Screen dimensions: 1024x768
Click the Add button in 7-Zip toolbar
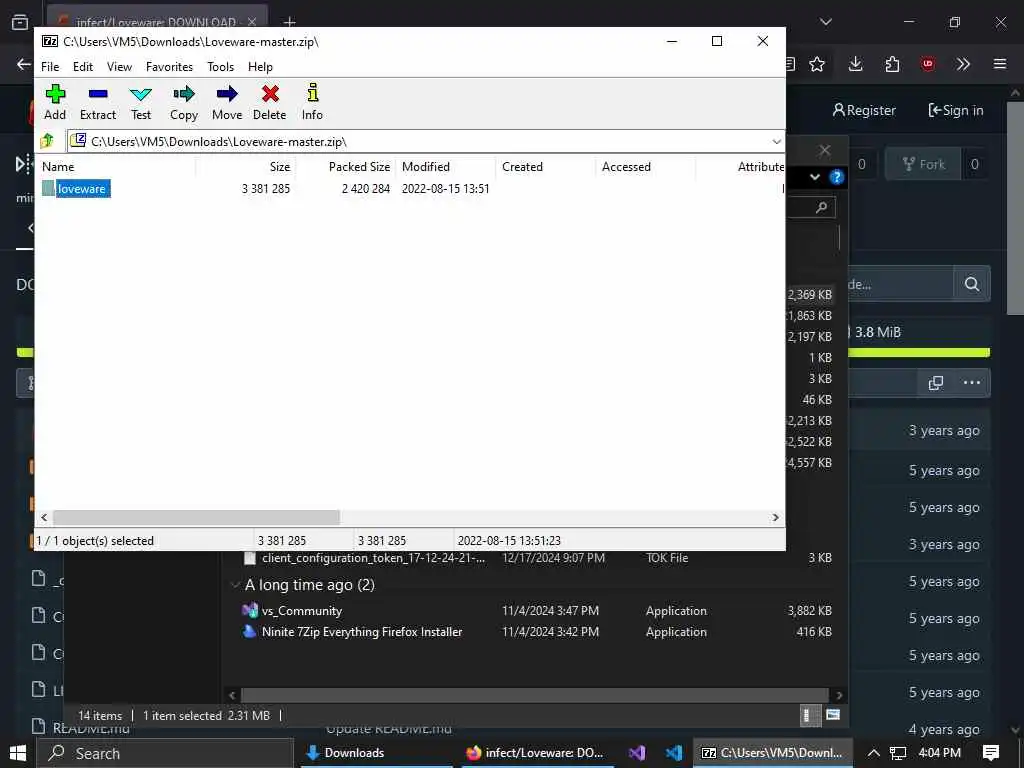pyautogui.click(x=55, y=103)
